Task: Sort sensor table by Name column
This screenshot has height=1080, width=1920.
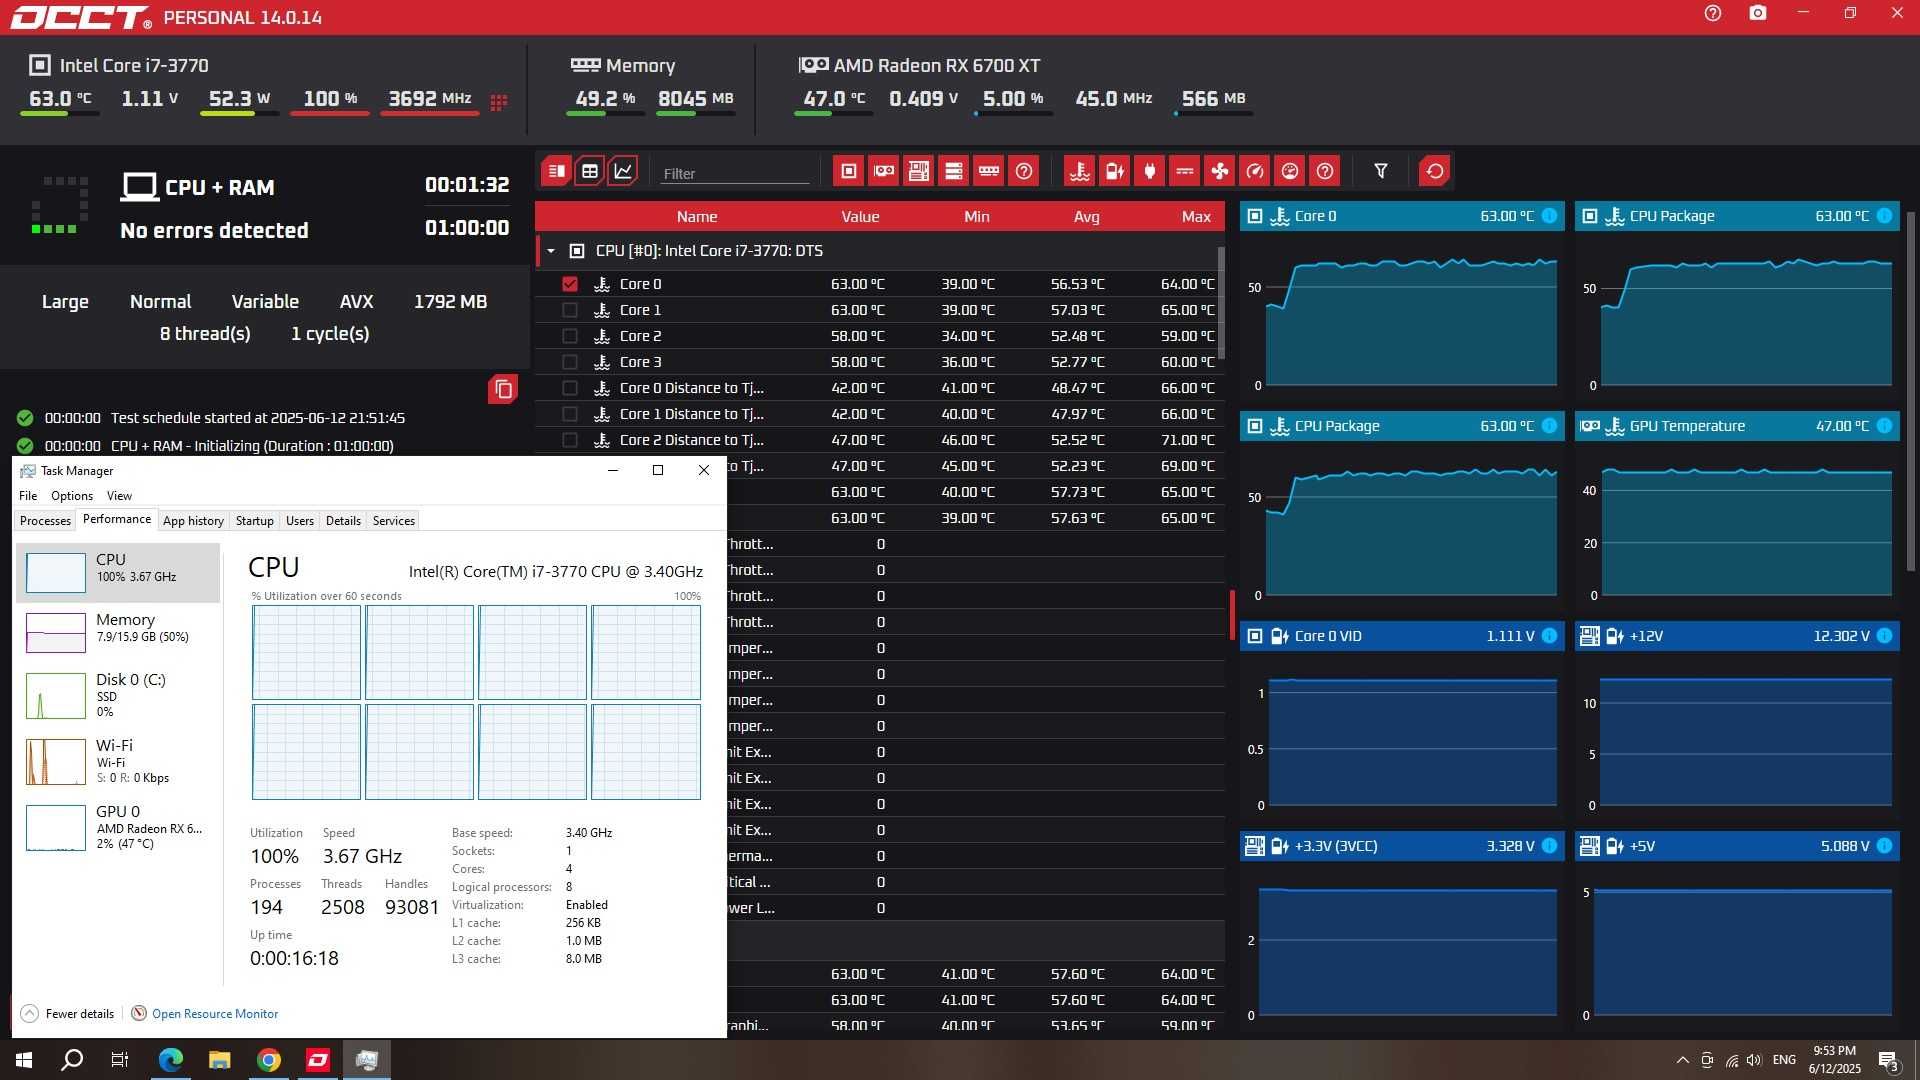Action: coord(697,217)
